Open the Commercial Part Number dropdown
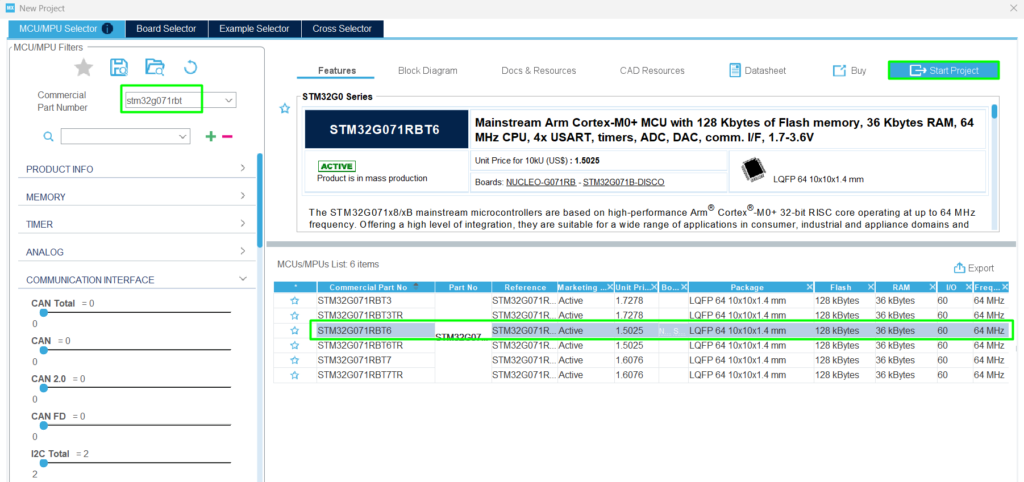Screen dimensions: 1024x482 click(229, 100)
